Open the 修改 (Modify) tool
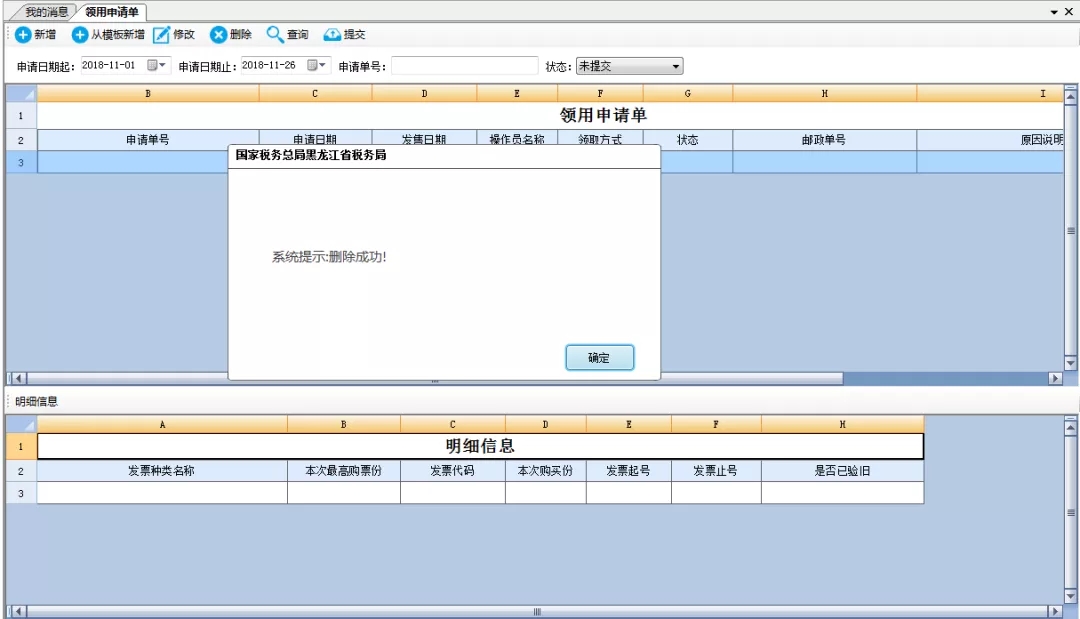 pos(162,34)
